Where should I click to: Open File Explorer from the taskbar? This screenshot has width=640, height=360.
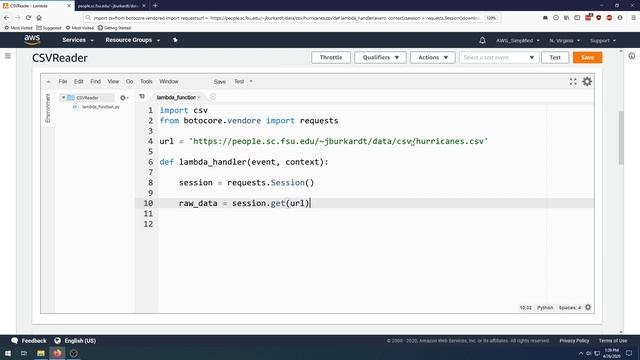pyautogui.click(x=41, y=353)
